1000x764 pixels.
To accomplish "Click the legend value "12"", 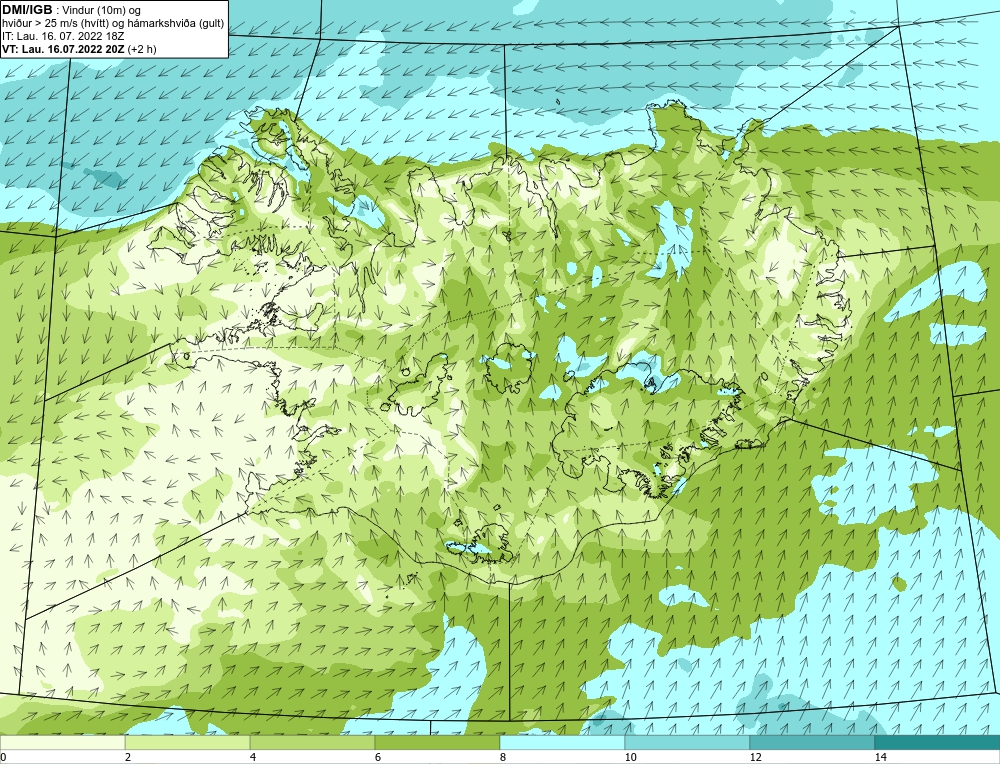I will click(755, 757).
